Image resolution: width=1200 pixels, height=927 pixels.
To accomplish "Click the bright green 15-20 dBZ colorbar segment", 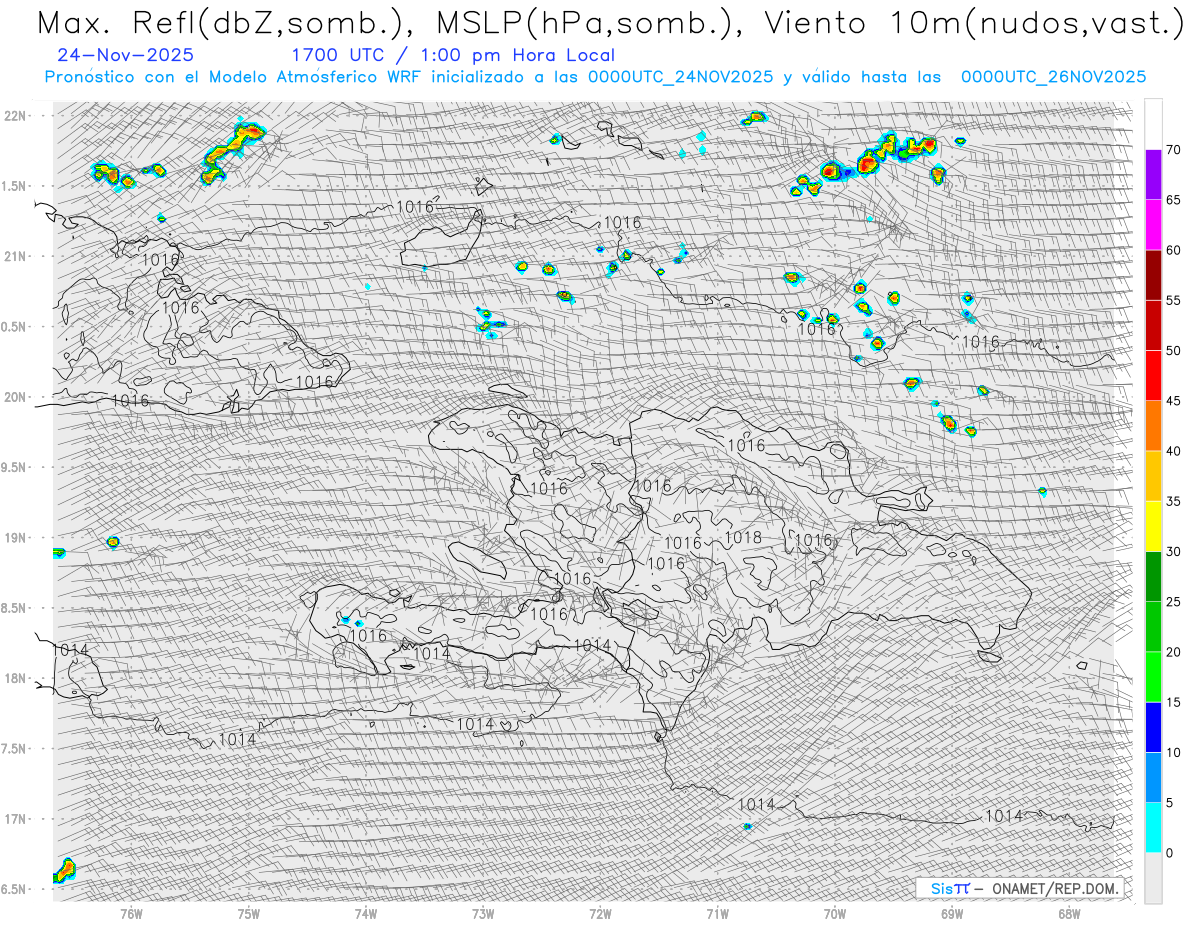I will coord(1153,677).
